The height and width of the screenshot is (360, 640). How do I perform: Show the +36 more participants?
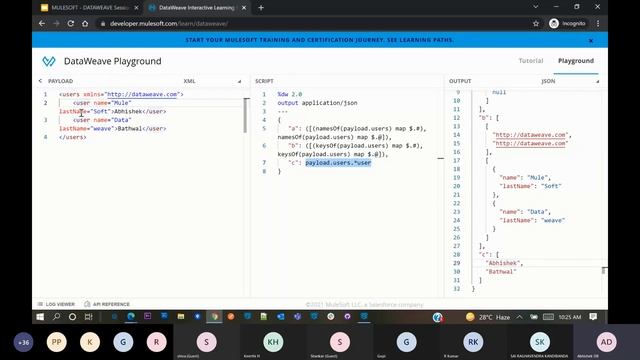pyautogui.click(x=23, y=342)
